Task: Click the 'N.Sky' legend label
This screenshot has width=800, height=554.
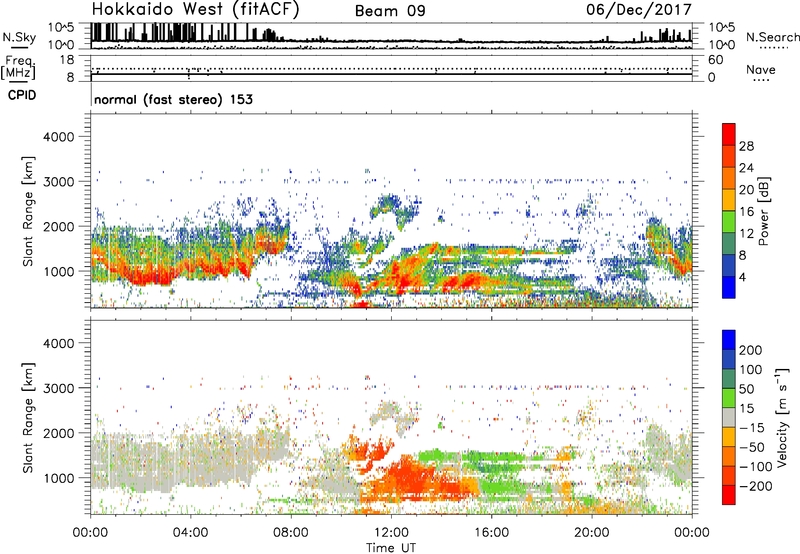Action: pos(19,37)
